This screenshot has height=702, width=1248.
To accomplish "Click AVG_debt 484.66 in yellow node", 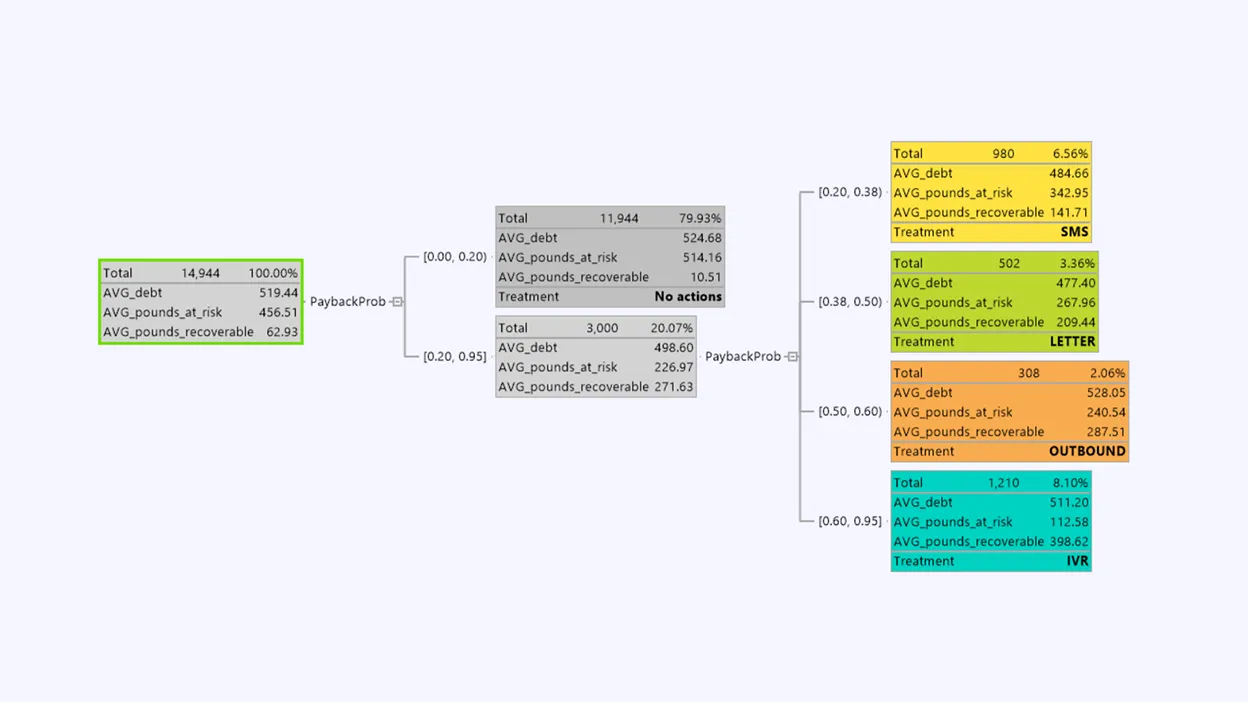I will (991, 174).
